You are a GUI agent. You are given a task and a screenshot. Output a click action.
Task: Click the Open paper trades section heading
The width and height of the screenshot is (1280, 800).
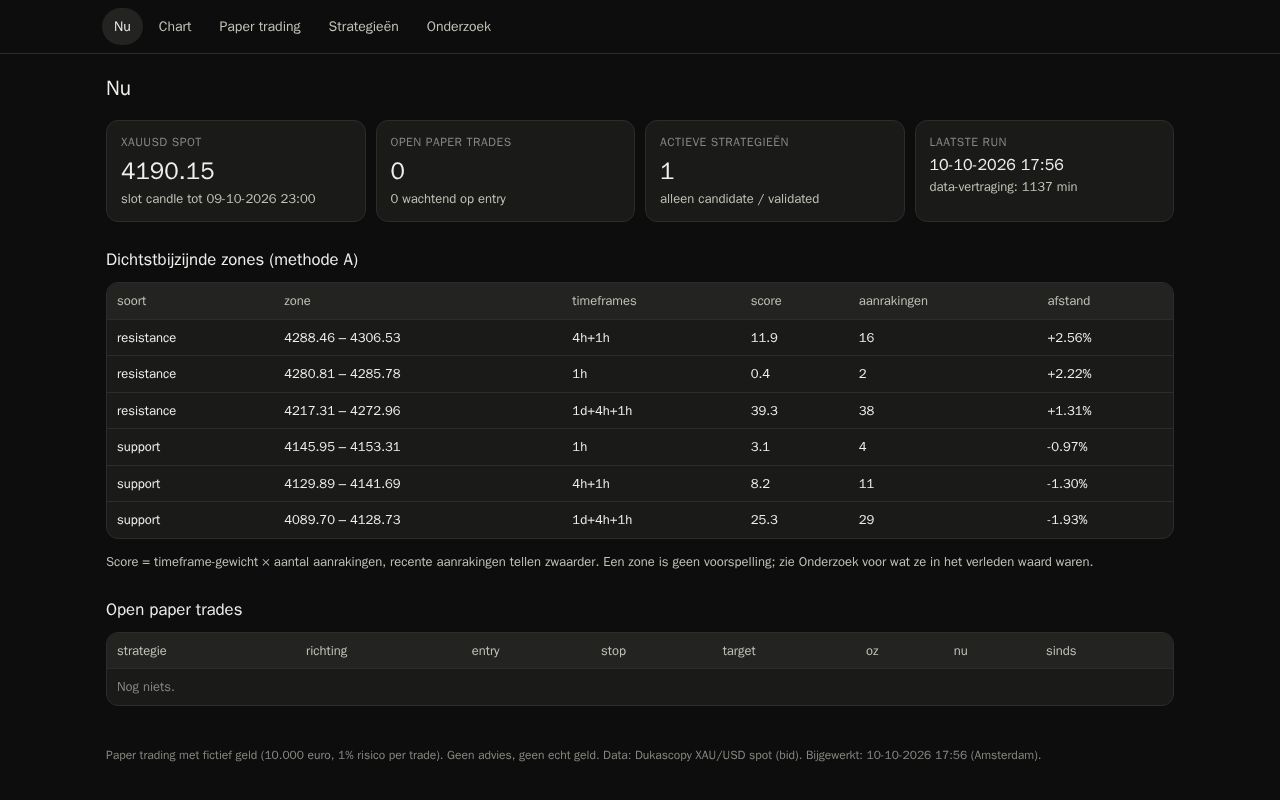tap(174, 610)
